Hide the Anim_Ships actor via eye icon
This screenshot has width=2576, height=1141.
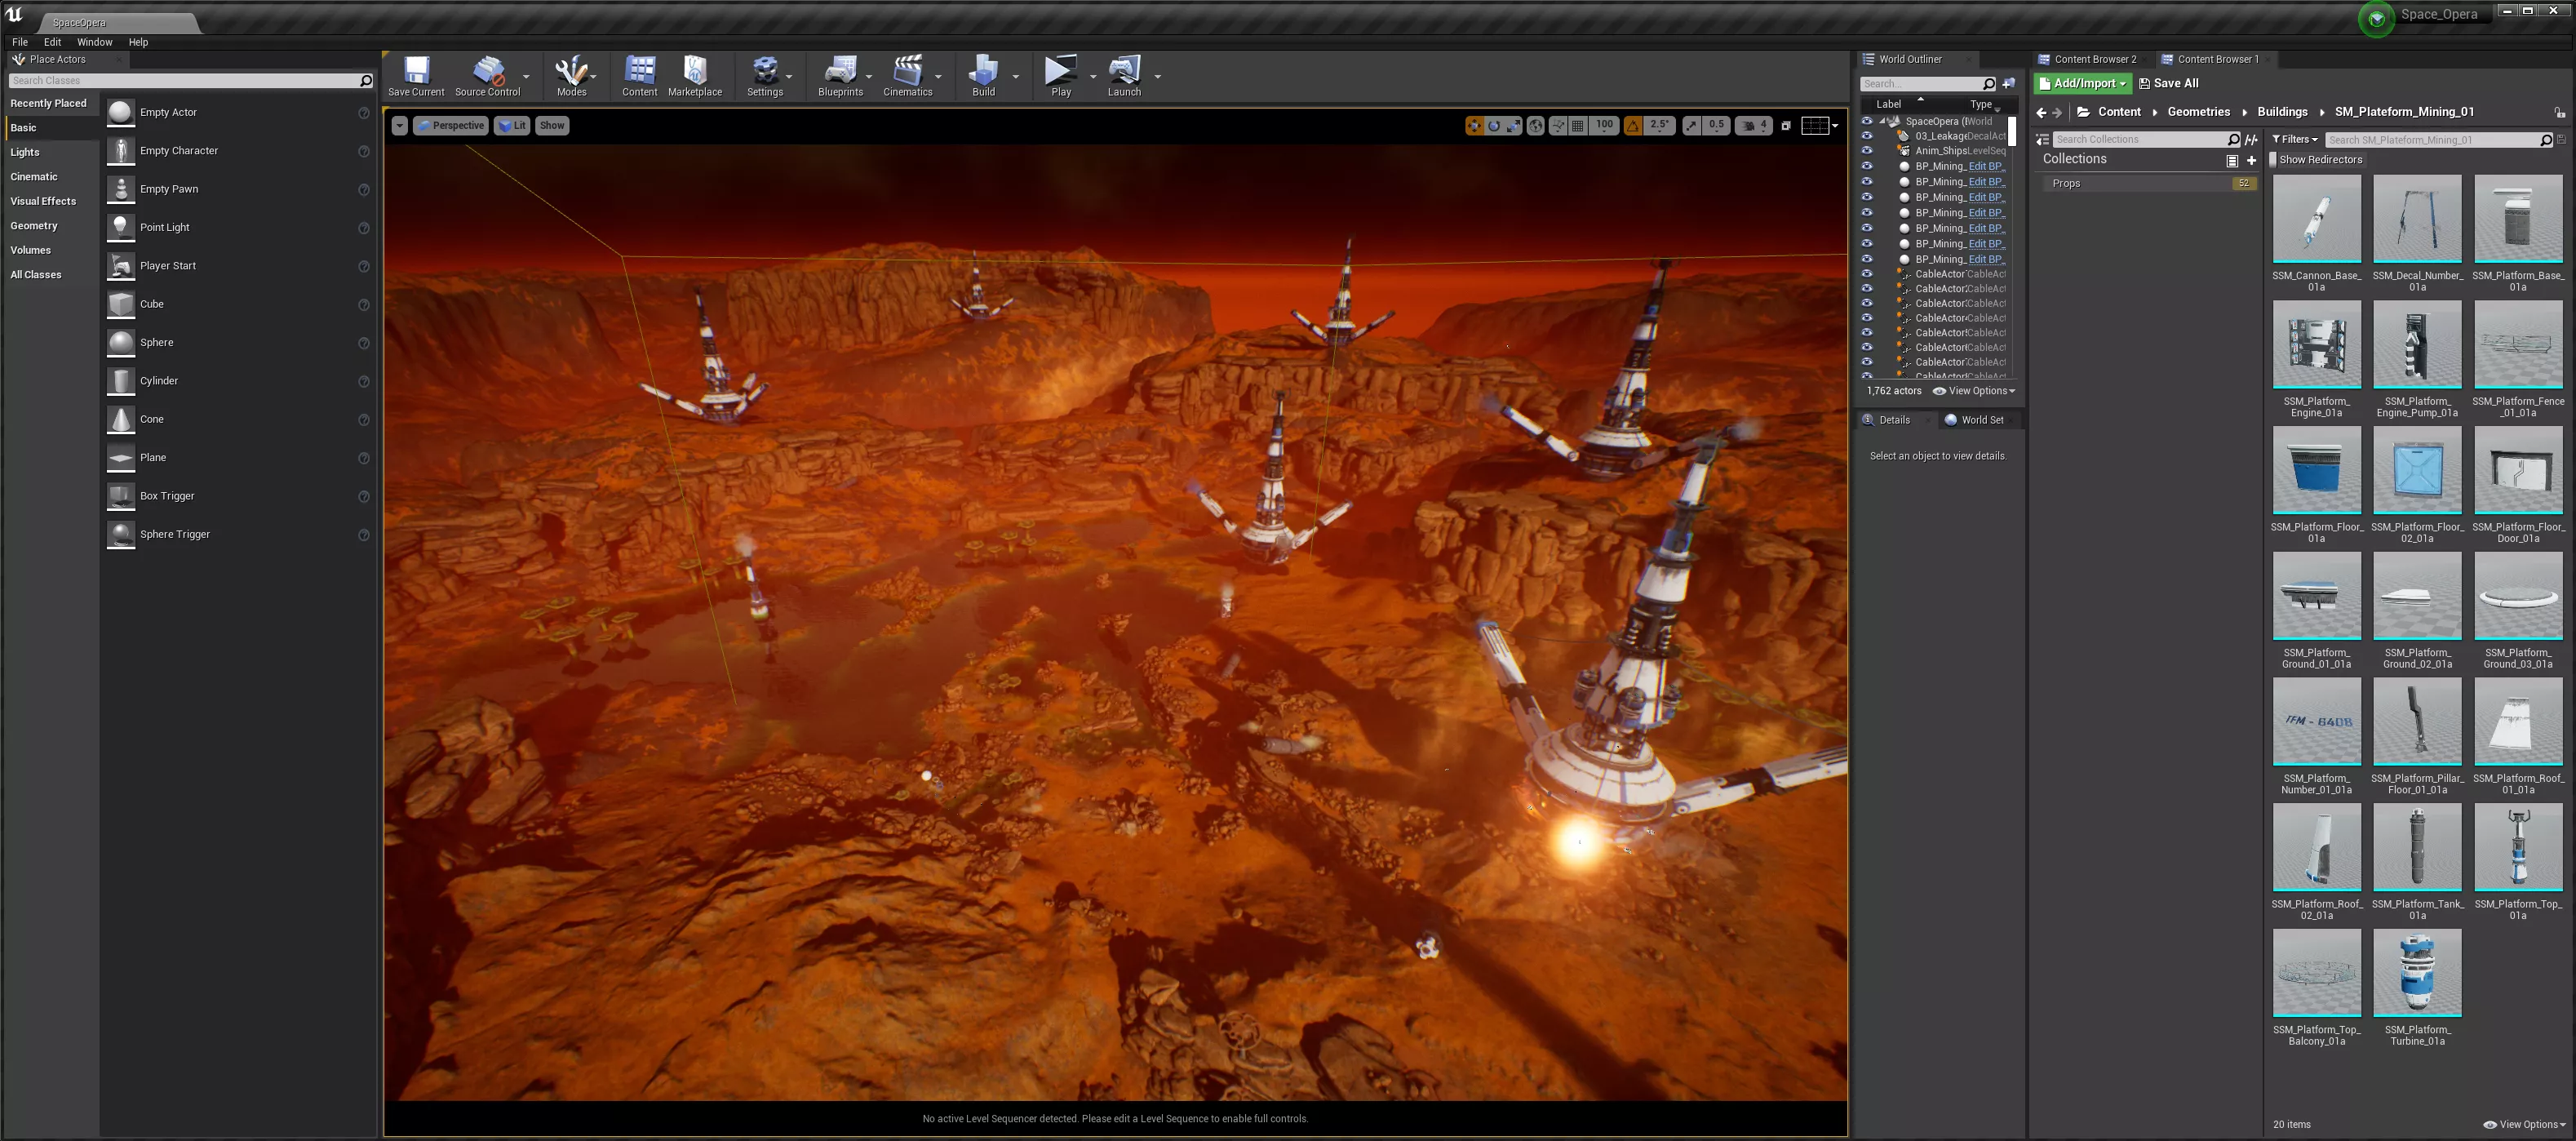click(1866, 151)
